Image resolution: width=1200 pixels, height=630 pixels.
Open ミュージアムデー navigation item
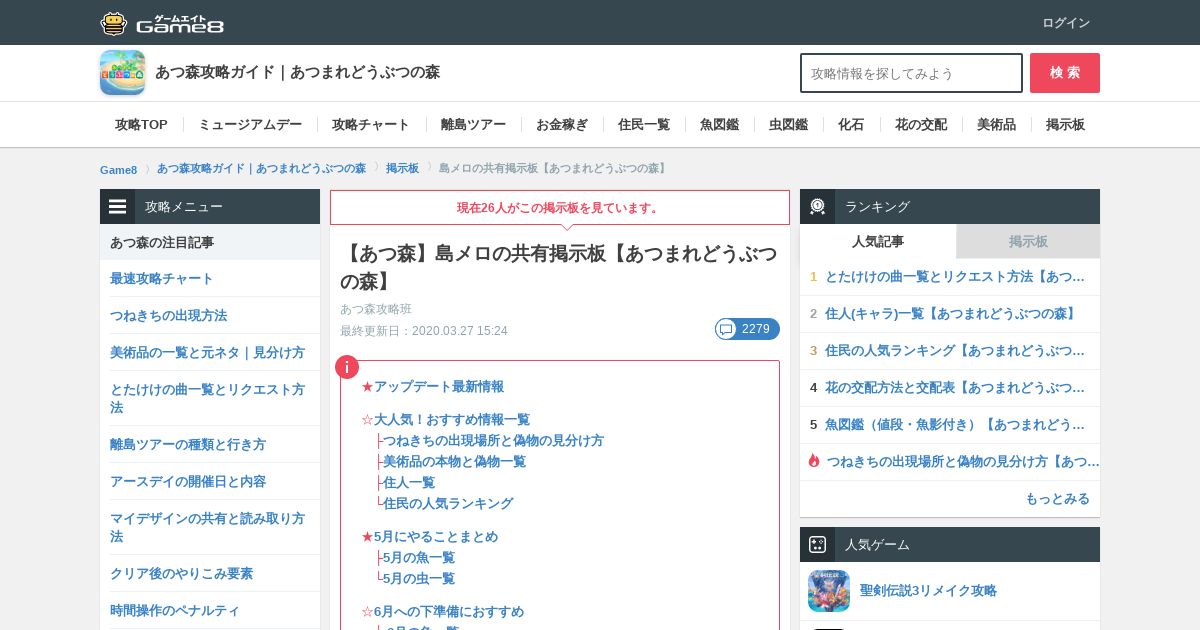pos(250,124)
